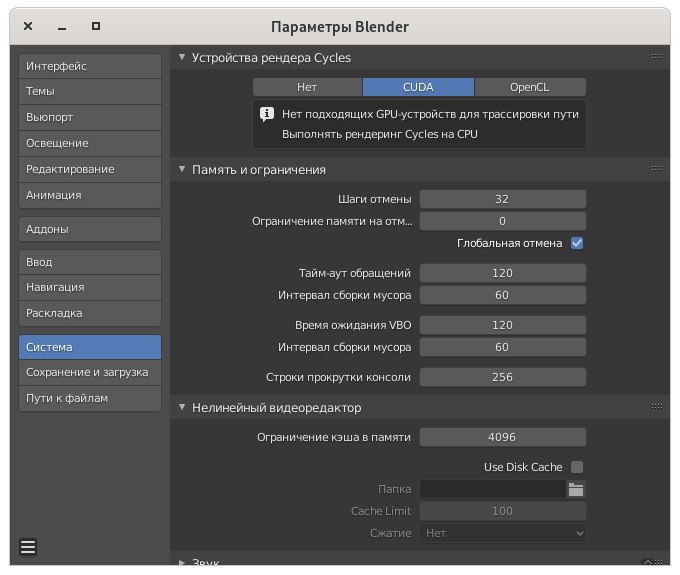Click the text Выполнять рендеринг Cycles на CPU

point(380,134)
